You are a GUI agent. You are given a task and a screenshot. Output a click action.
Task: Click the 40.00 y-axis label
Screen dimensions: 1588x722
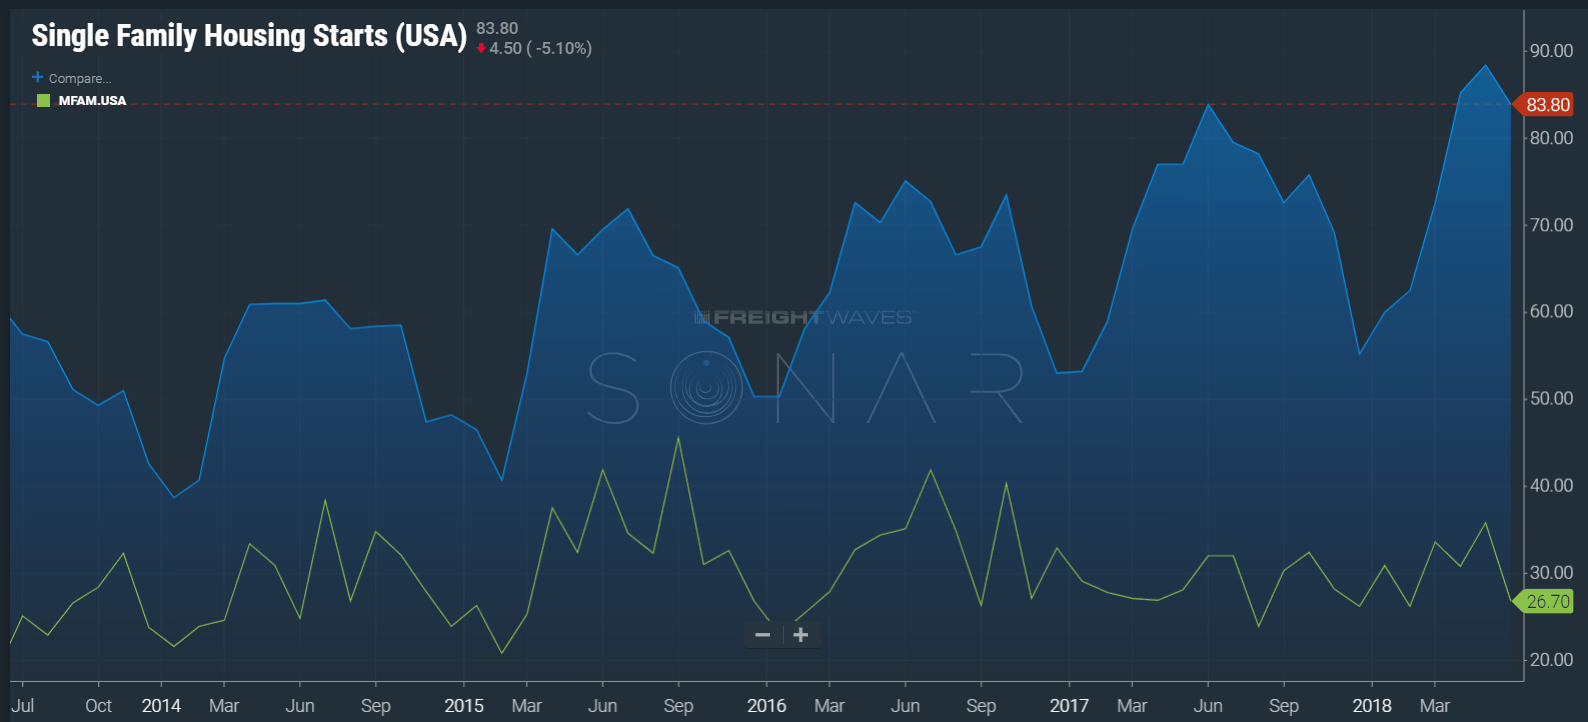[x=1552, y=486]
